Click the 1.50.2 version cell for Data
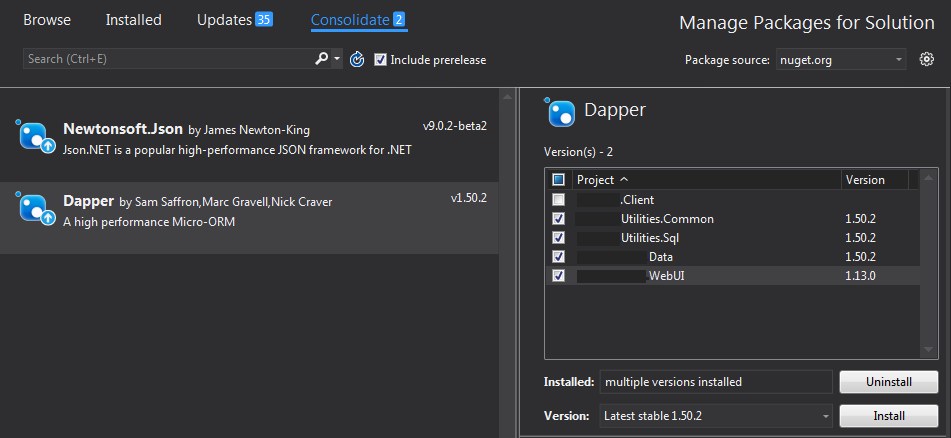Screen dimensions: 951x438 click(x=861, y=257)
